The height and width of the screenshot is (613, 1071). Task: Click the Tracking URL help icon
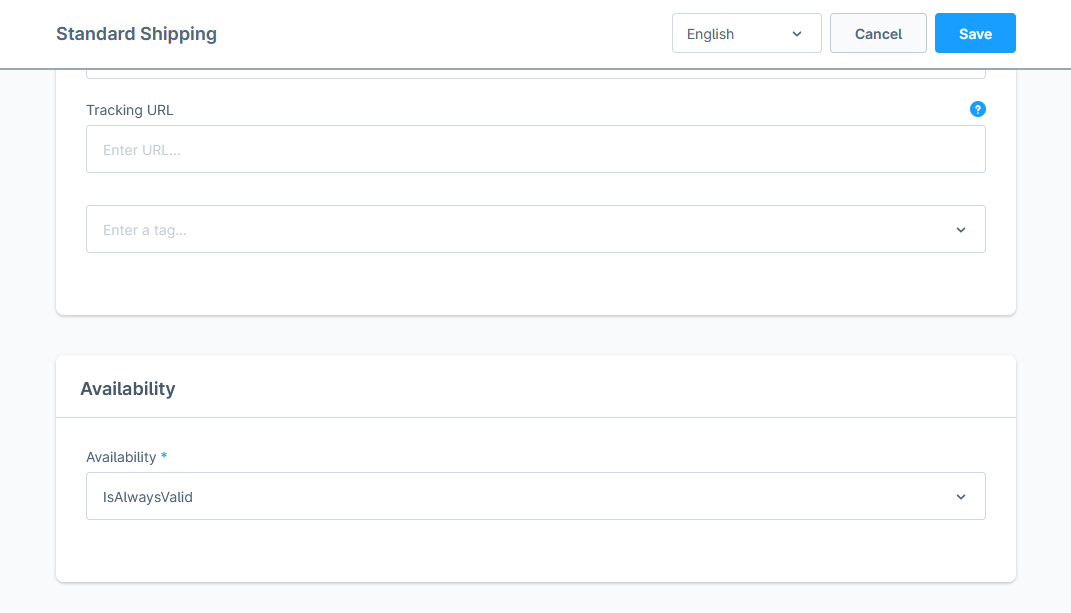pyautogui.click(x=977, y=109)
